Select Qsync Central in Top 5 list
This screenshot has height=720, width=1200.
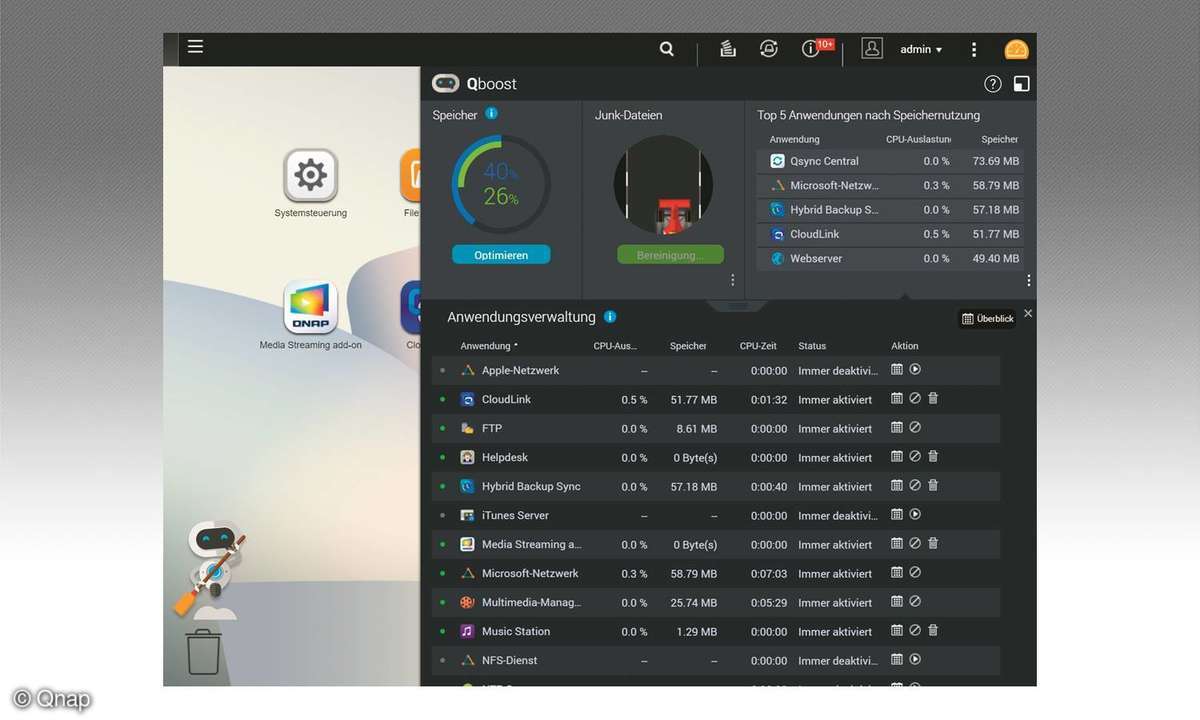point(891,161)
